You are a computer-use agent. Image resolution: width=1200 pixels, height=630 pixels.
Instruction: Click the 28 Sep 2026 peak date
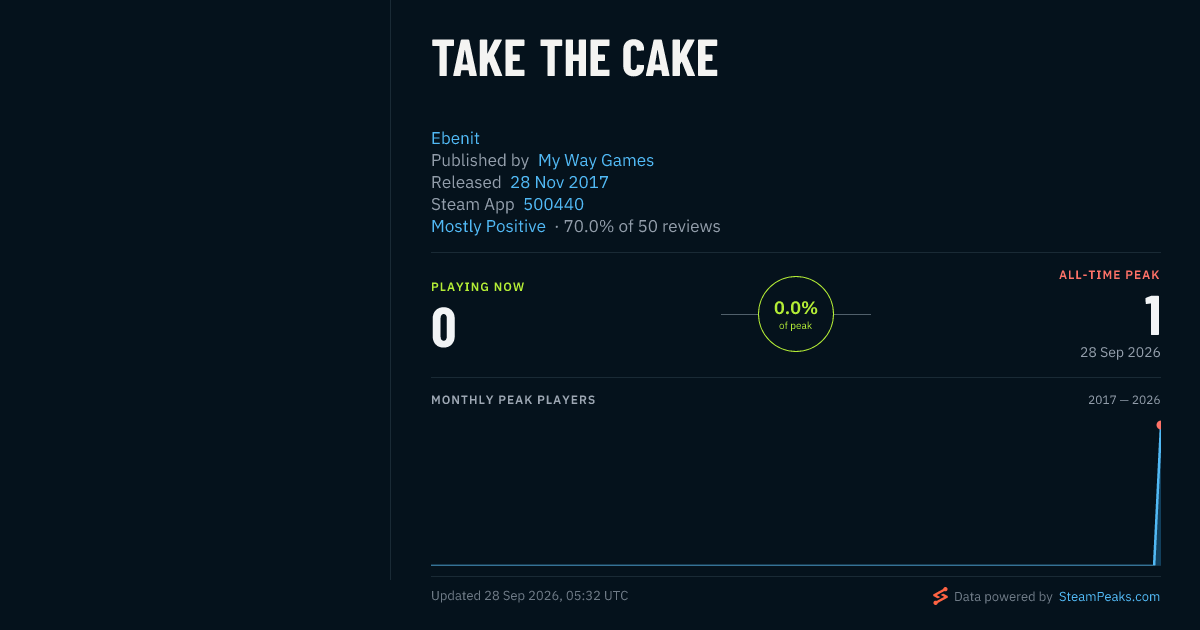pyautogui.click(x=1120, y=353)
